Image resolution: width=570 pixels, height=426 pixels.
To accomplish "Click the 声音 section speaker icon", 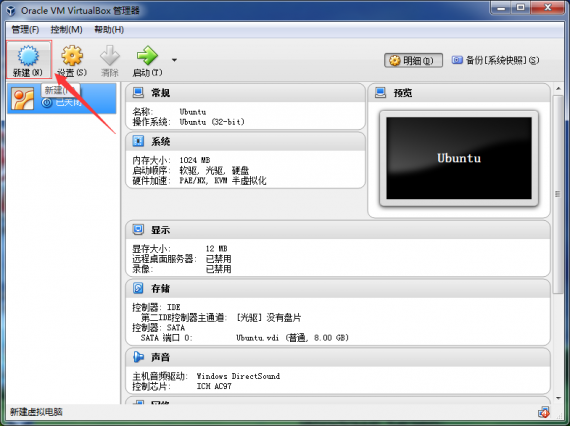I will (138, 357).
